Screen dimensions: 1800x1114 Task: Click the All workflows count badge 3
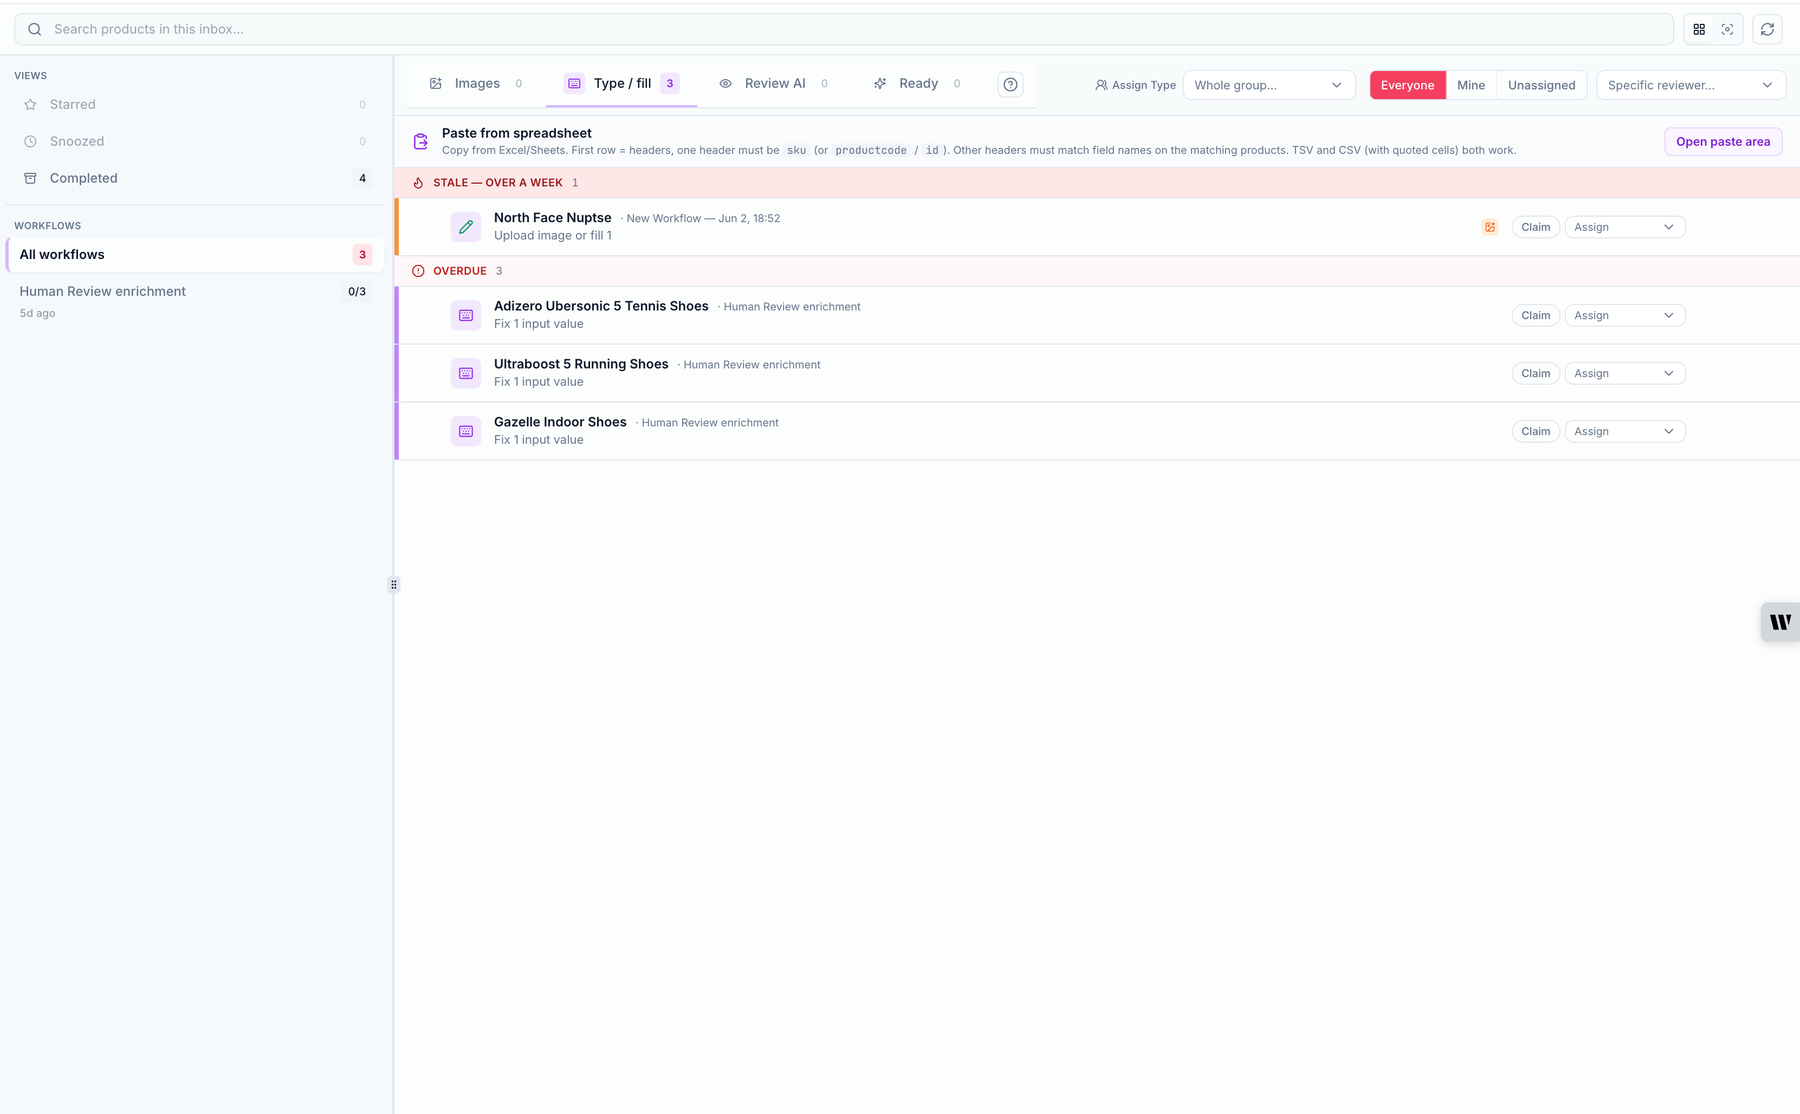pos(362,255)
